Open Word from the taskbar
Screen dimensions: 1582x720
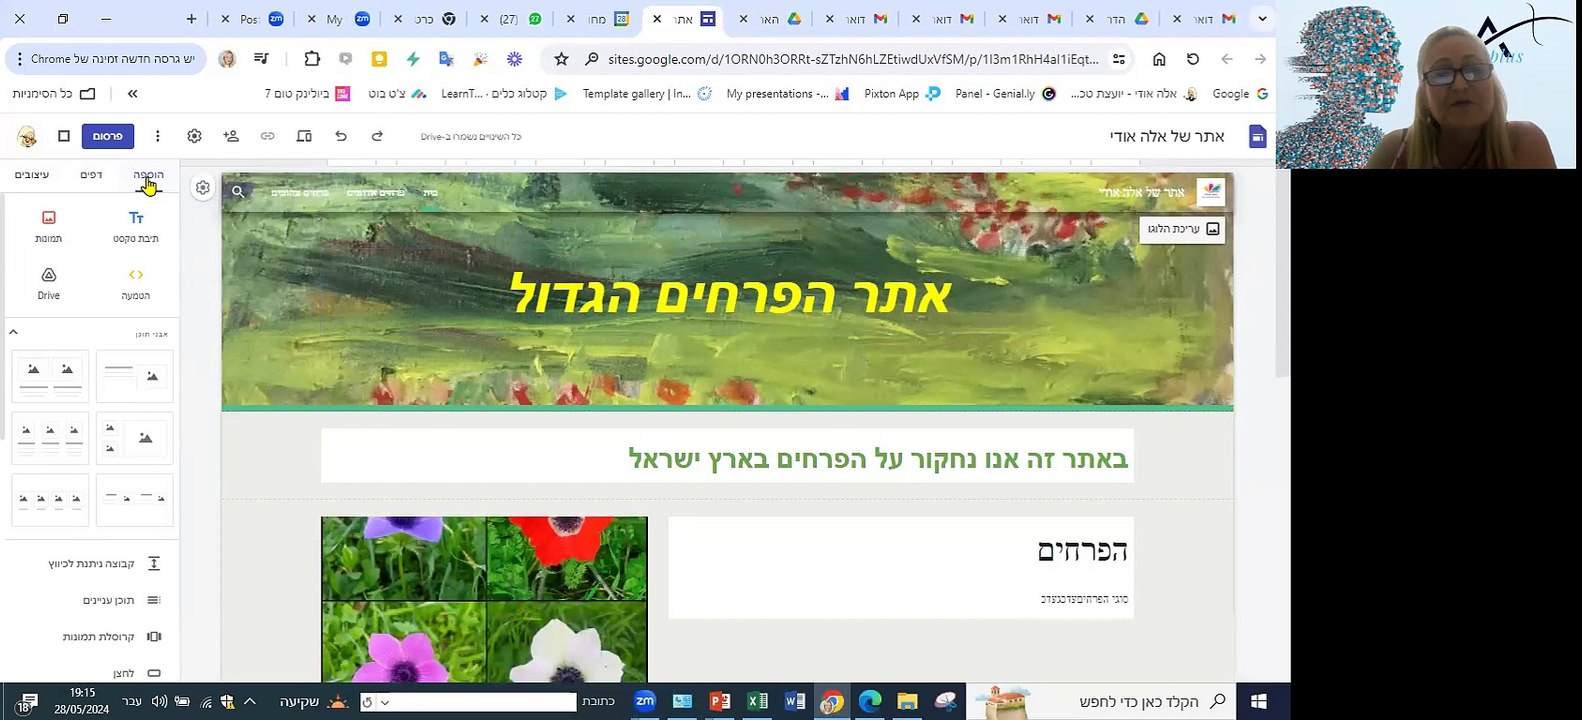(795, 702)
